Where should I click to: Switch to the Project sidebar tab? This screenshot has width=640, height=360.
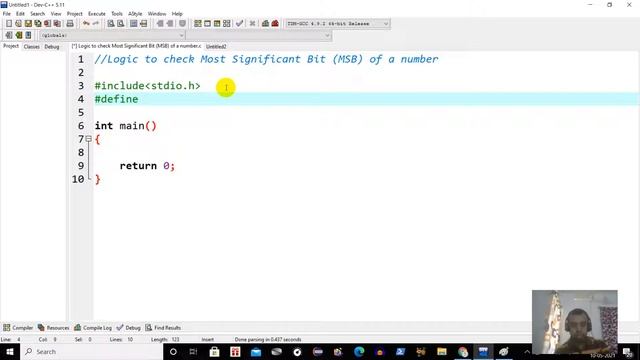11,46
